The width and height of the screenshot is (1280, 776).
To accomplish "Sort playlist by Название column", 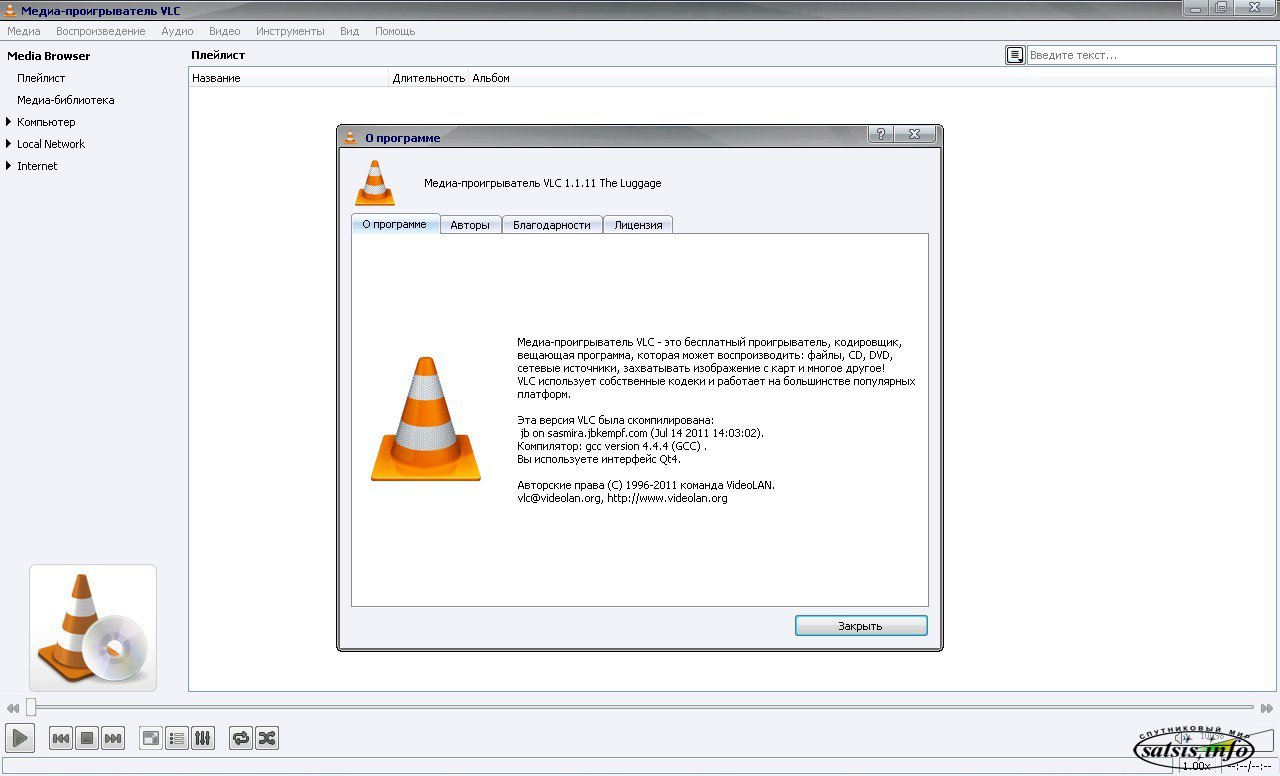I will click(x=289, y=78).
